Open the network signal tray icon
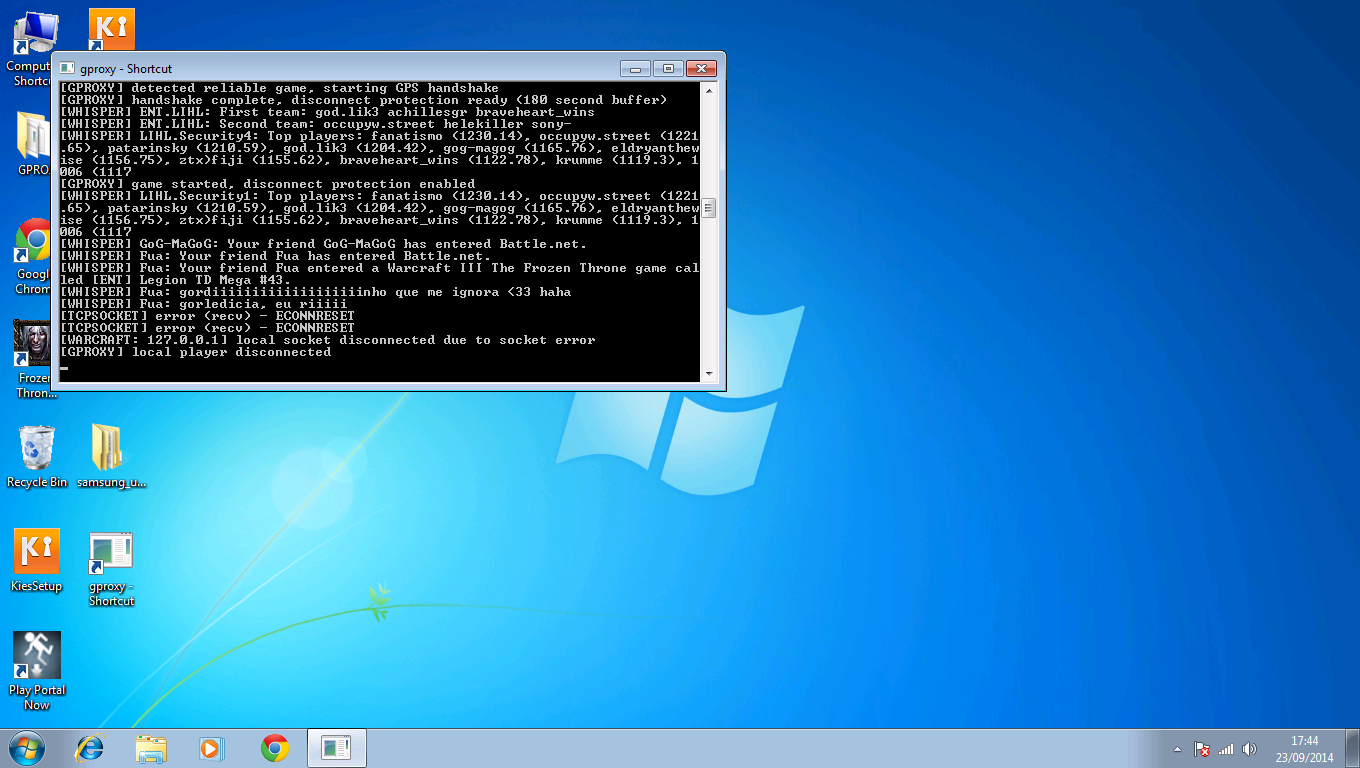This screenshot has width=1360, height=768. coord(1226,748)
